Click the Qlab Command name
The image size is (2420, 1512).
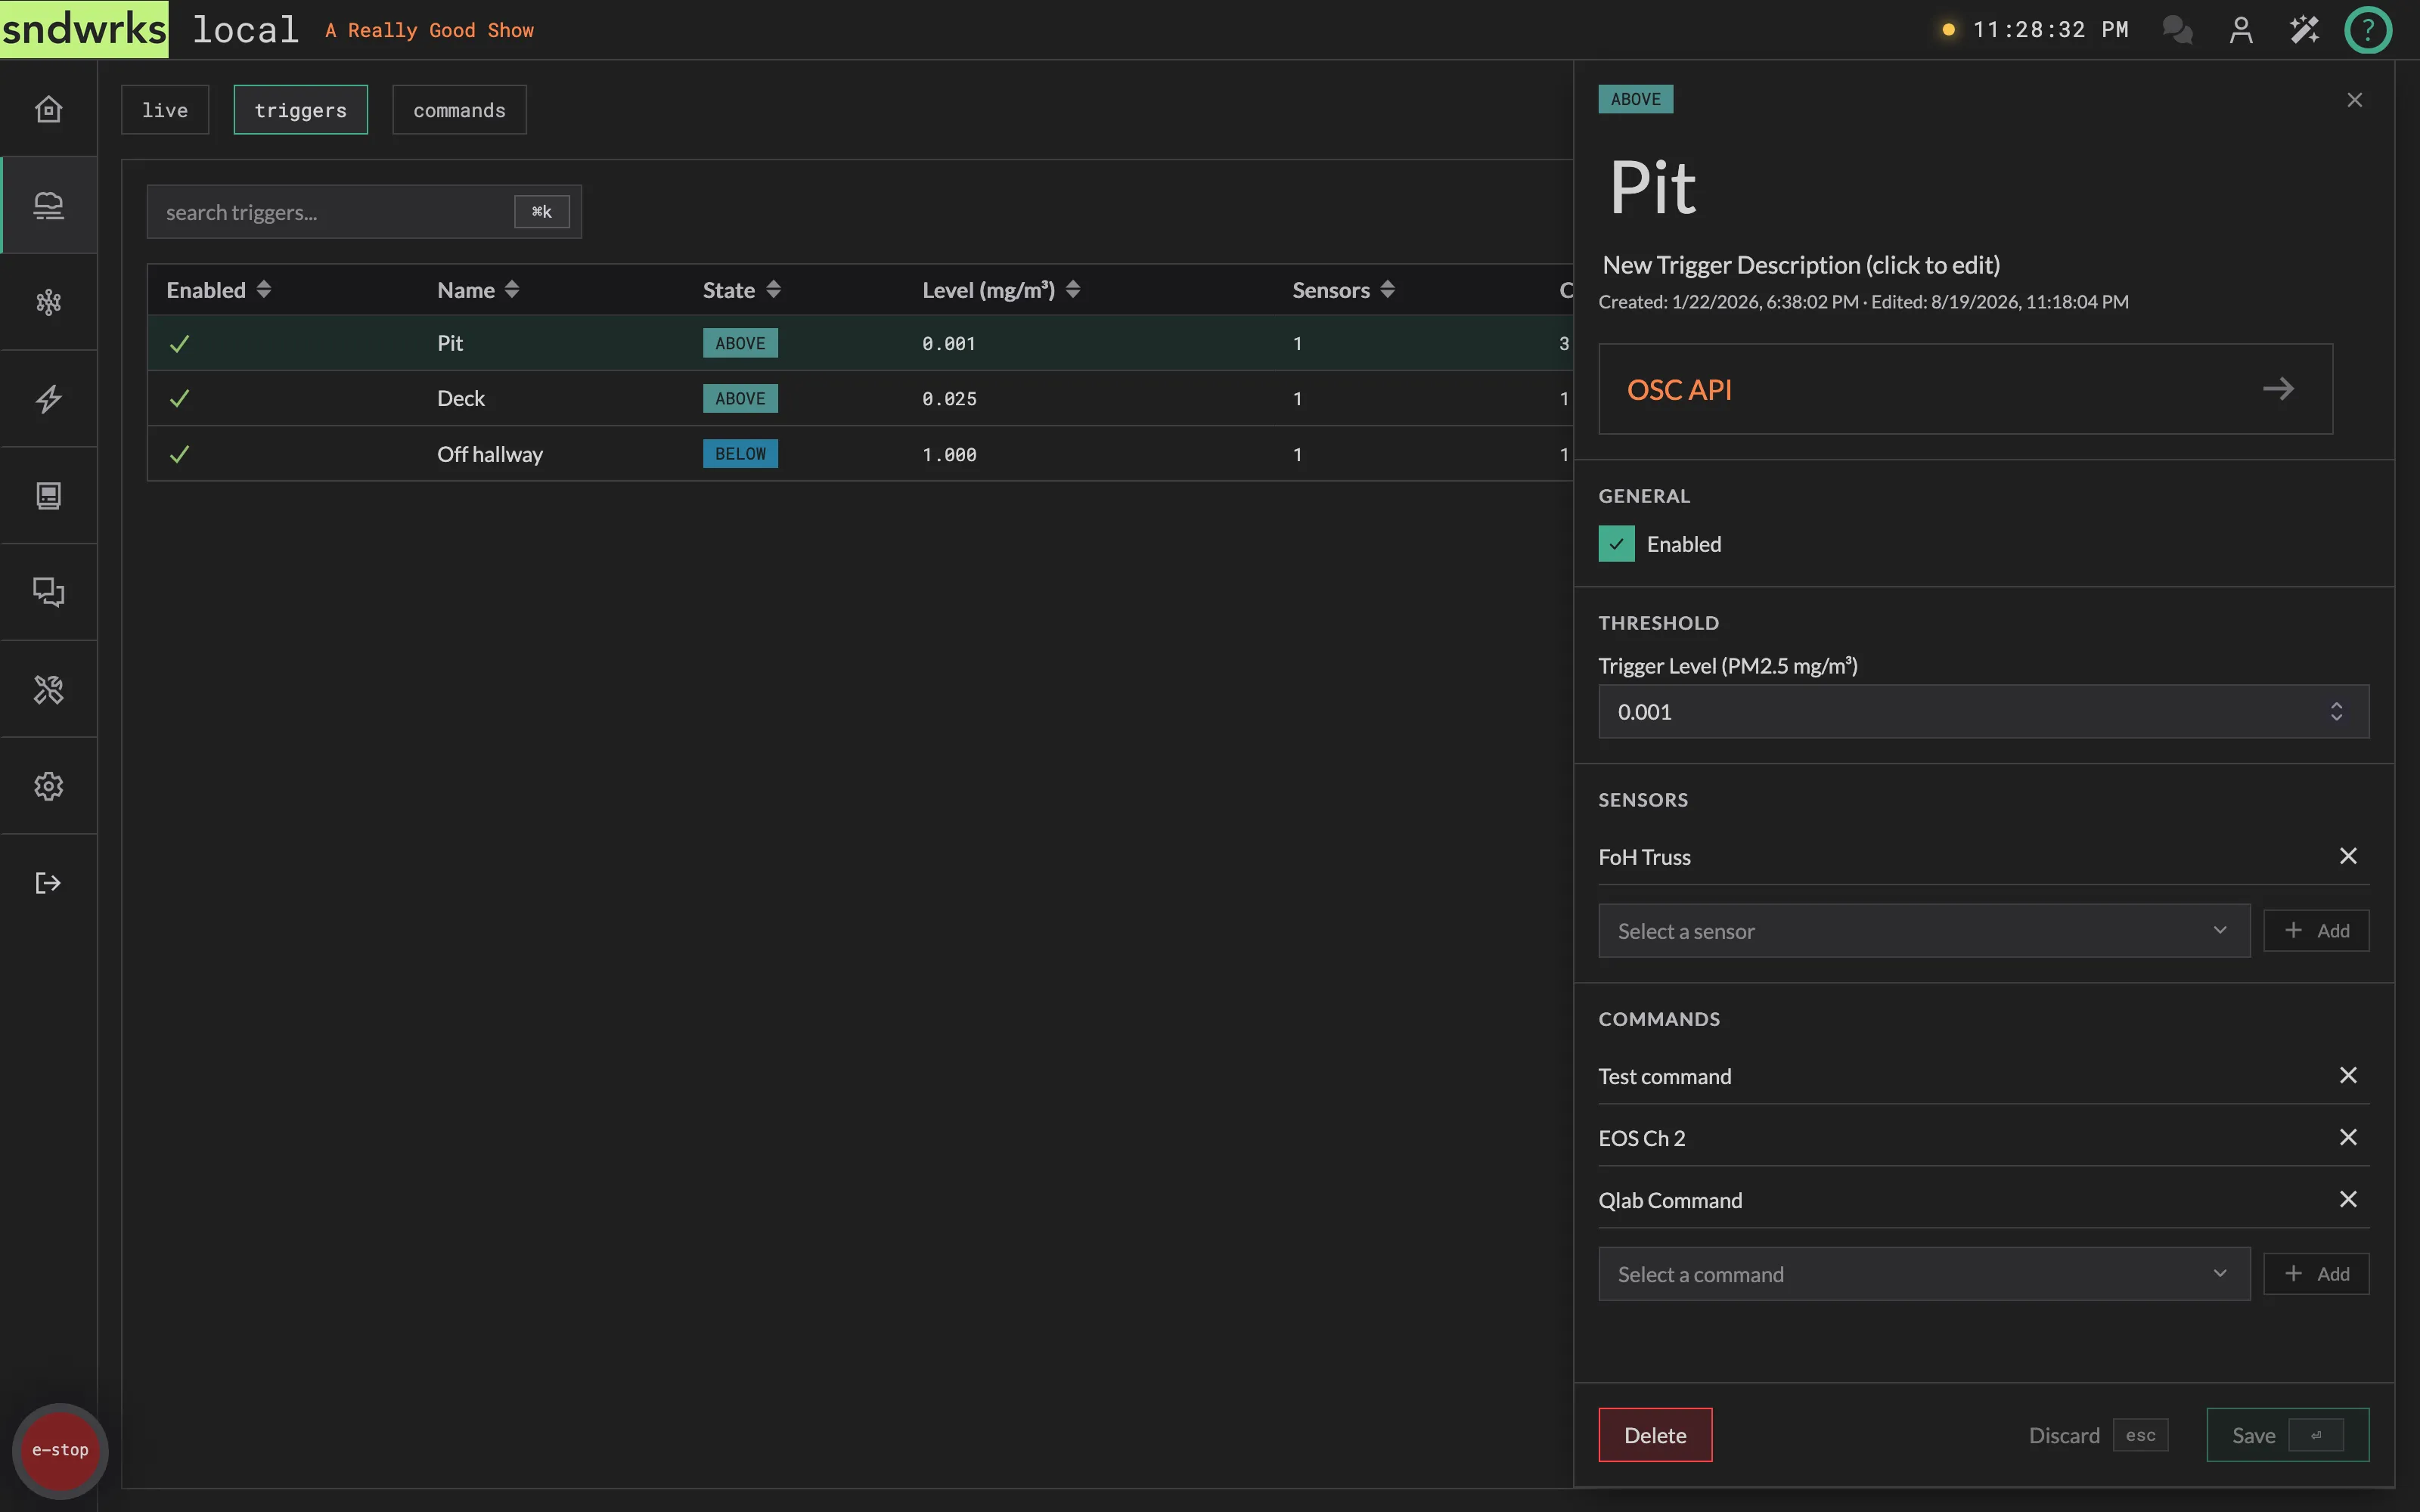[x=1670, y=1200]
